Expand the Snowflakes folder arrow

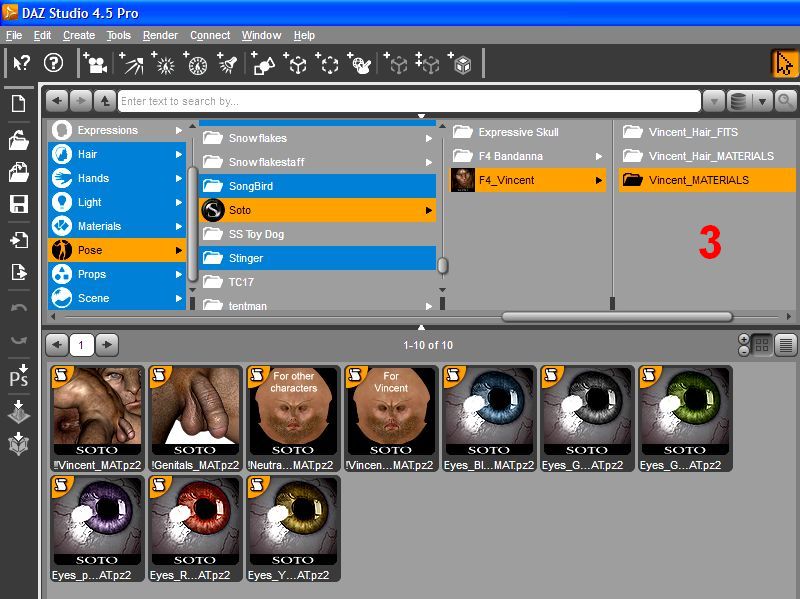429,138
